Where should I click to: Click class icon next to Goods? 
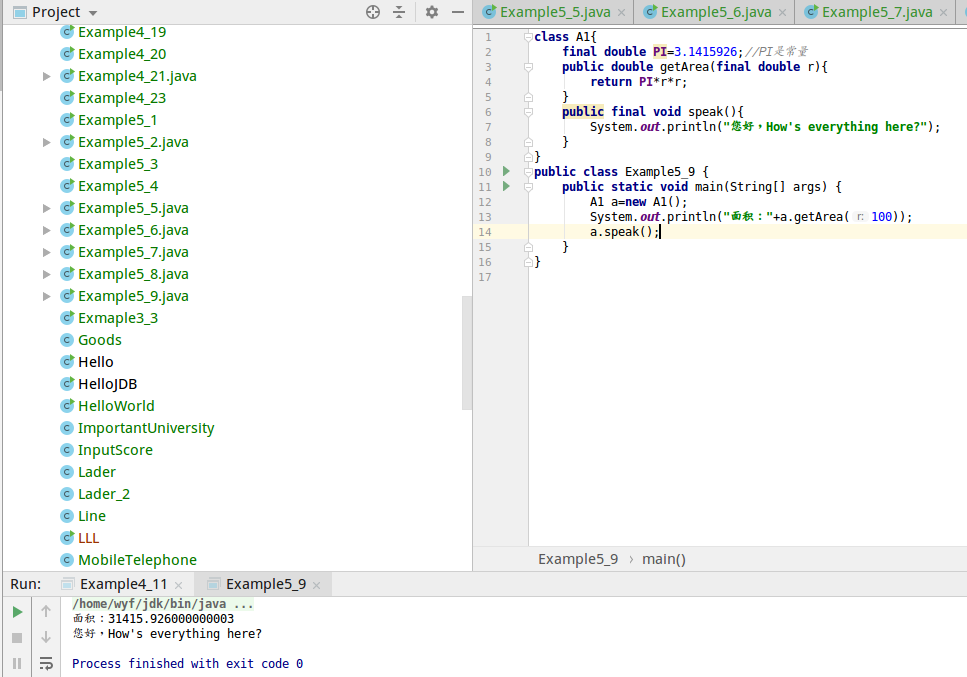click(x=67, y=340)
